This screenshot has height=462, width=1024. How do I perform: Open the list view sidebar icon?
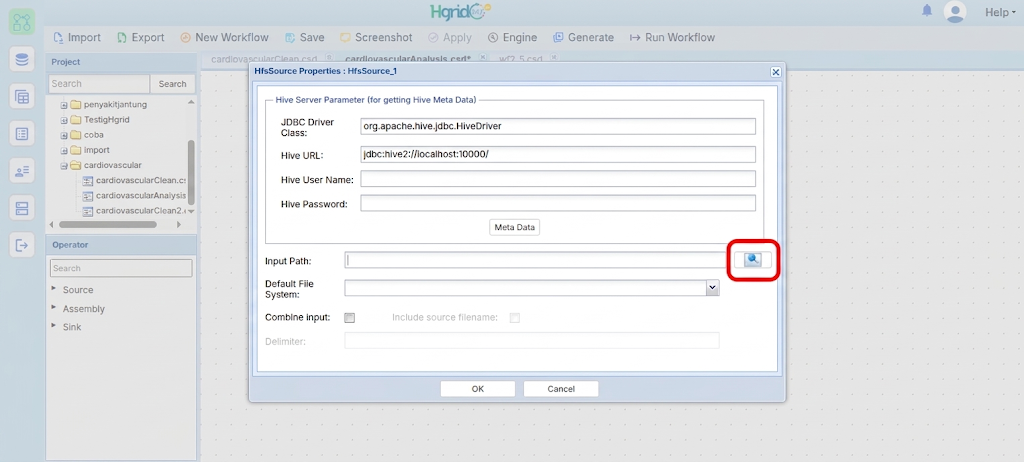point(22,134)
